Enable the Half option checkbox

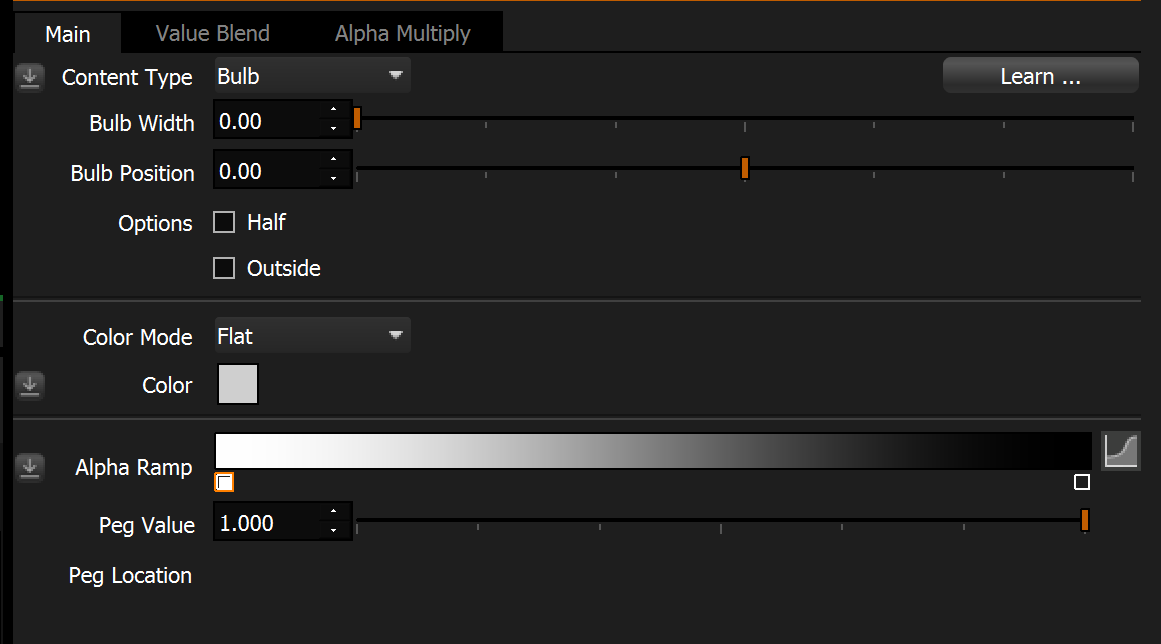224,222
